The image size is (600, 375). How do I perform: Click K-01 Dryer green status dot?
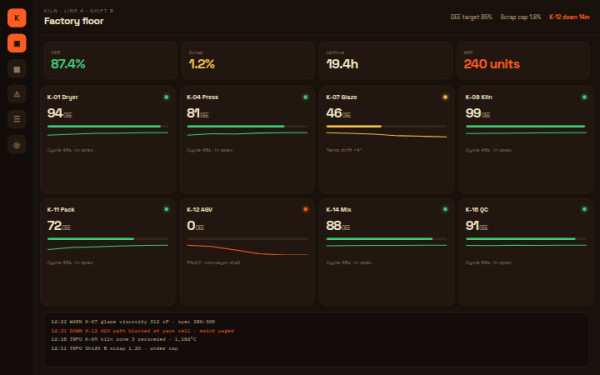pyautogui.click(x=166, y=97)
